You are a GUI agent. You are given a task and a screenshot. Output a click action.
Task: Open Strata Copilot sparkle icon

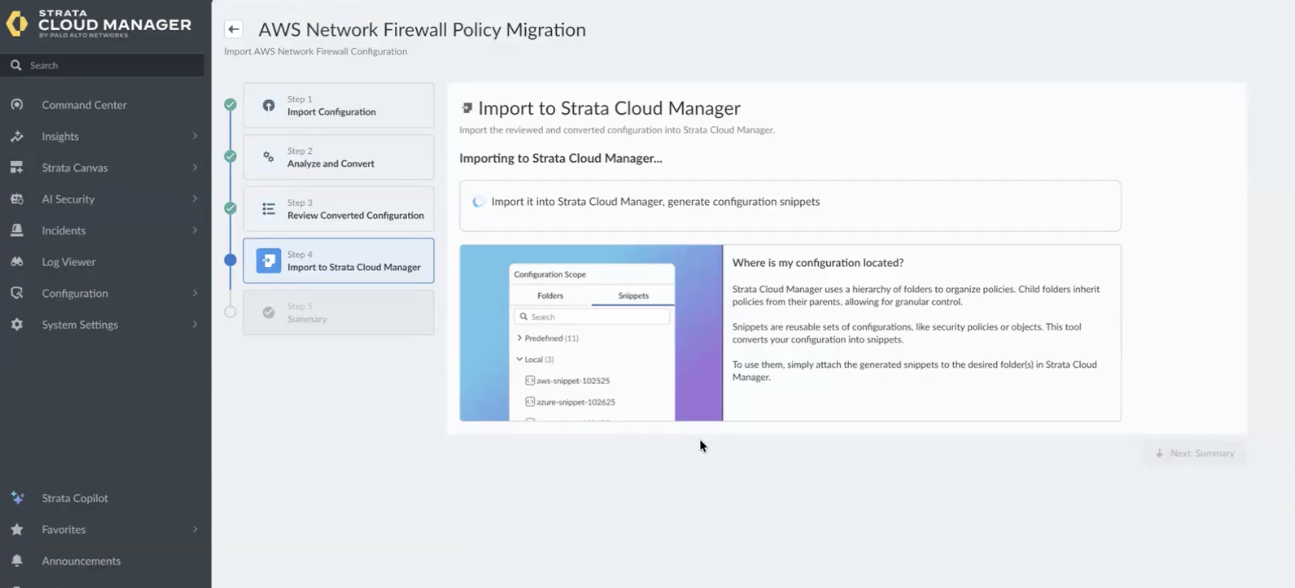point(17,498)
